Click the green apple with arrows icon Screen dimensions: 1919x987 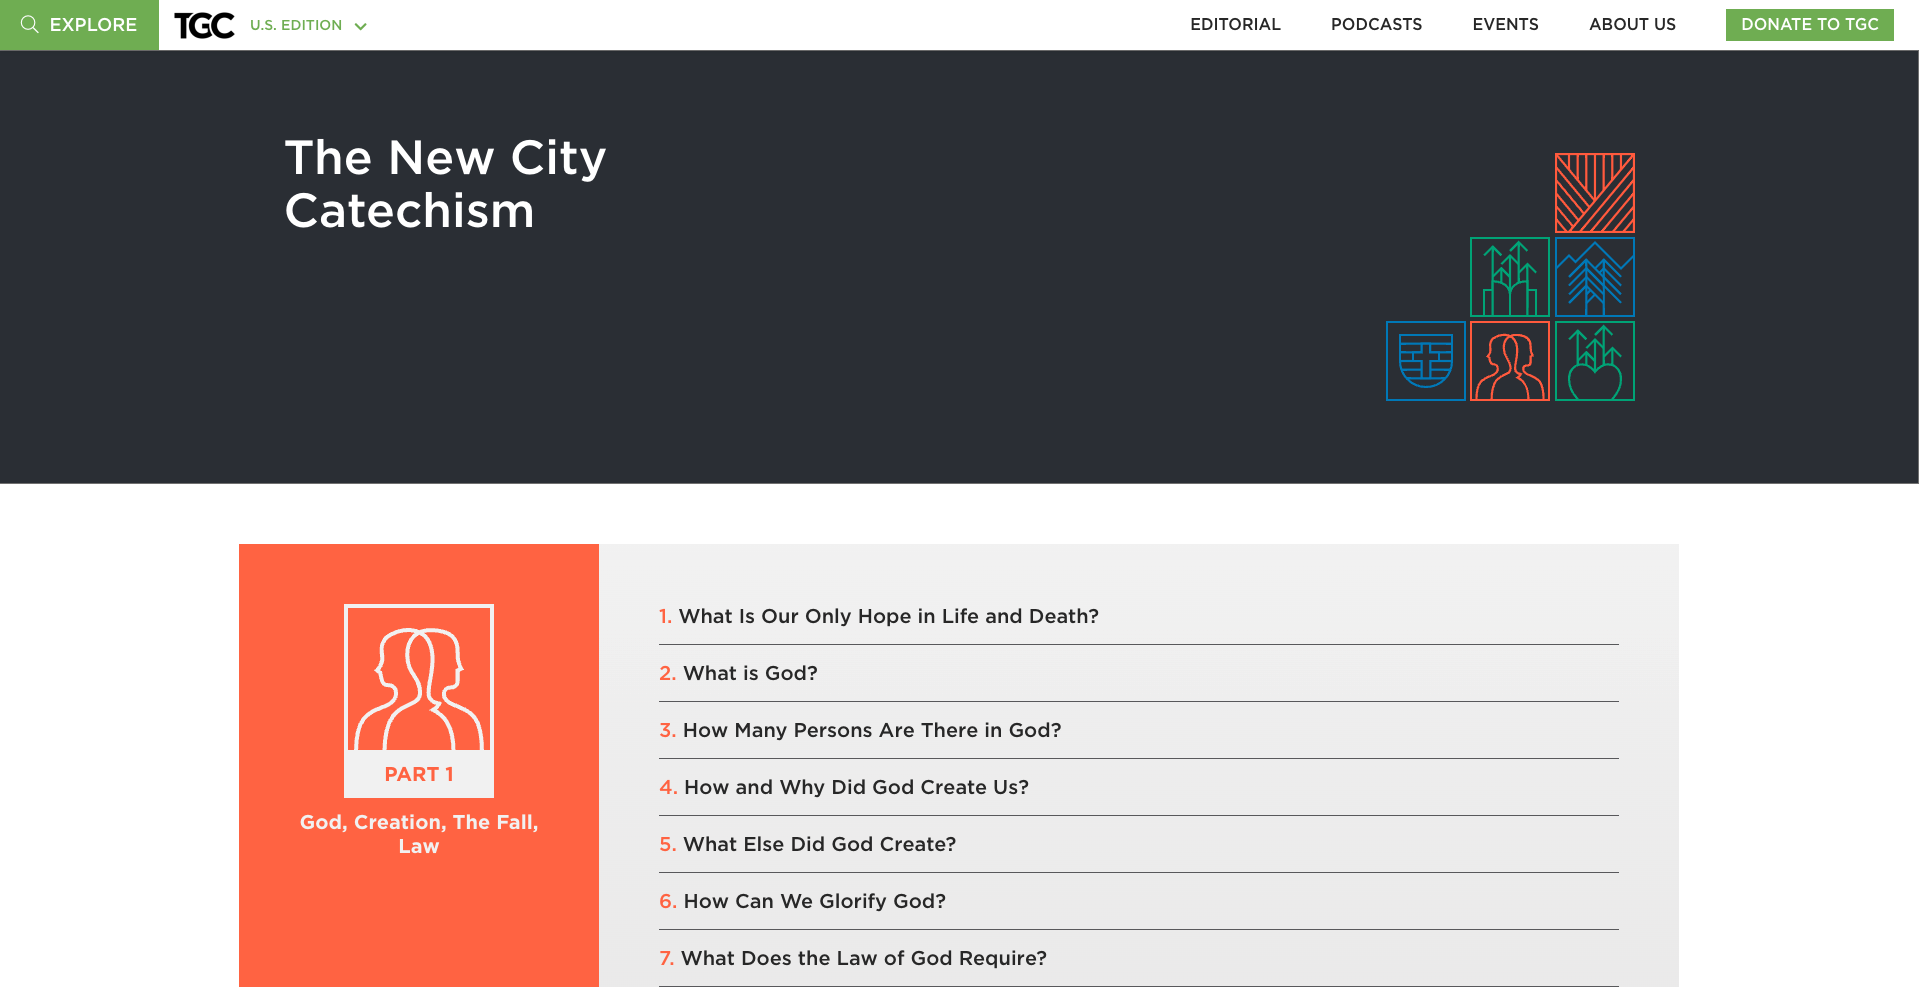(1594, 361)
